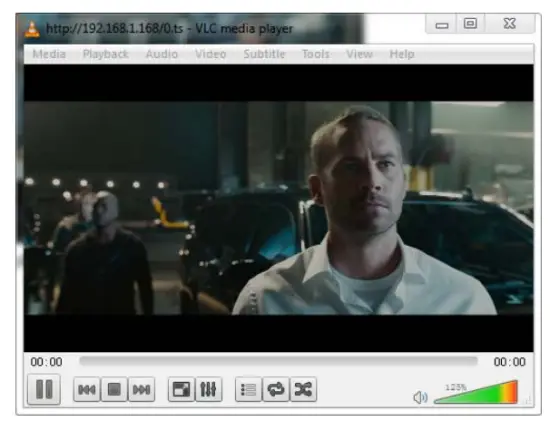Maximize the VLC window
This screenshot has width=550, height=421.
click(x=470, y=24)
